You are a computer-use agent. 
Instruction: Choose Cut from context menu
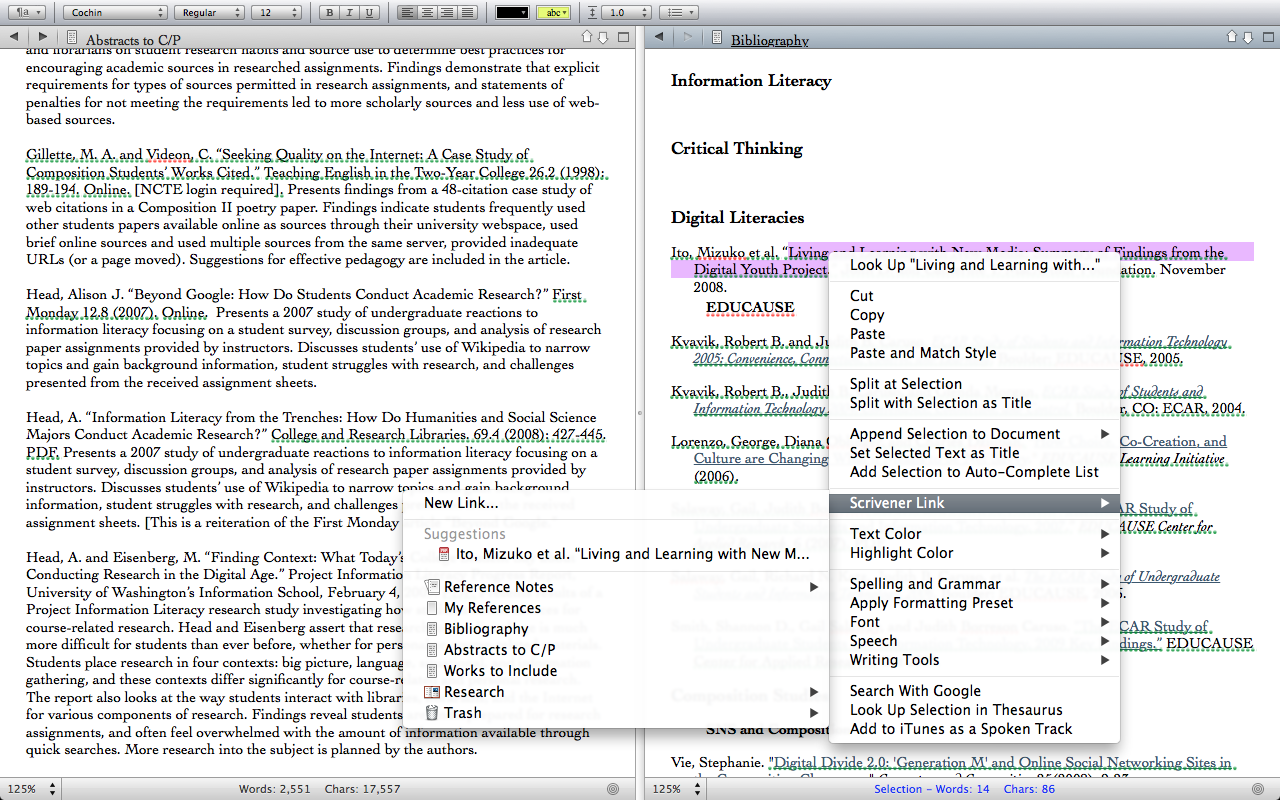coord(975,296)
